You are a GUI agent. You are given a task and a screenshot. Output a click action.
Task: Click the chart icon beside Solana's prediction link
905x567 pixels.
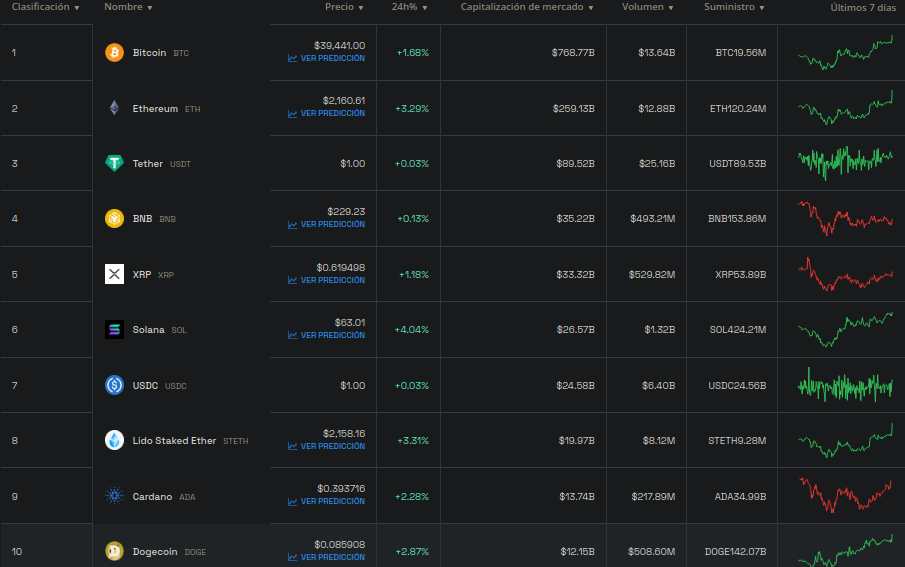pos(293,335)
